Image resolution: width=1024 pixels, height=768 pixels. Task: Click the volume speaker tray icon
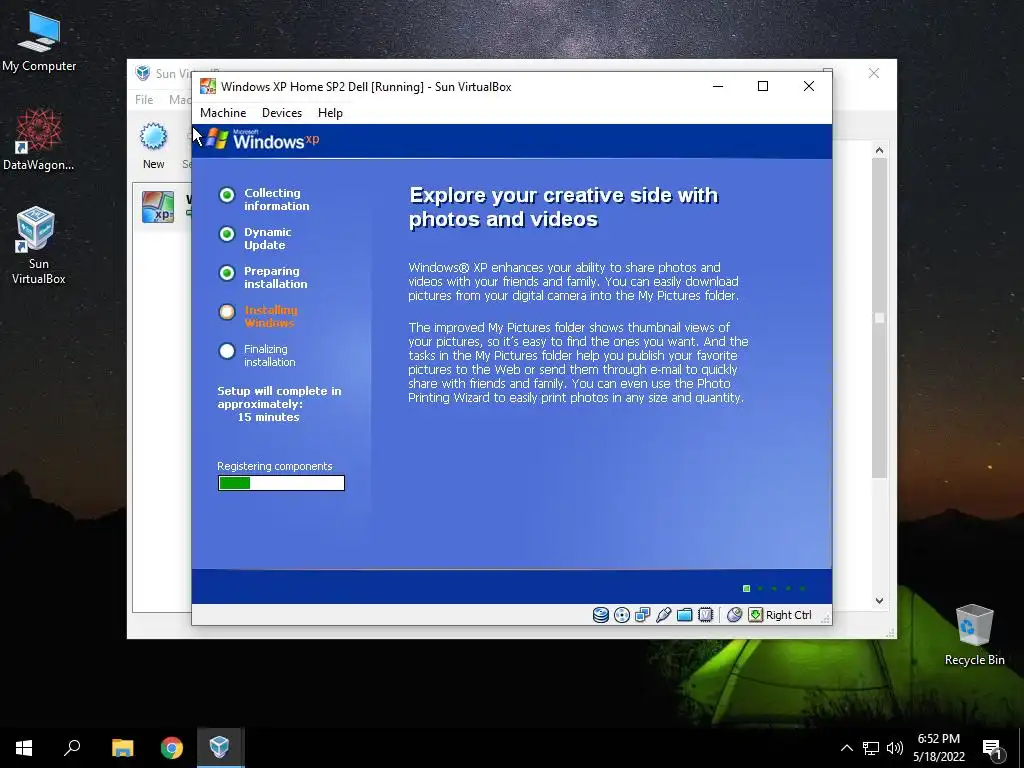pyautogui.click(x=895, y=748)
